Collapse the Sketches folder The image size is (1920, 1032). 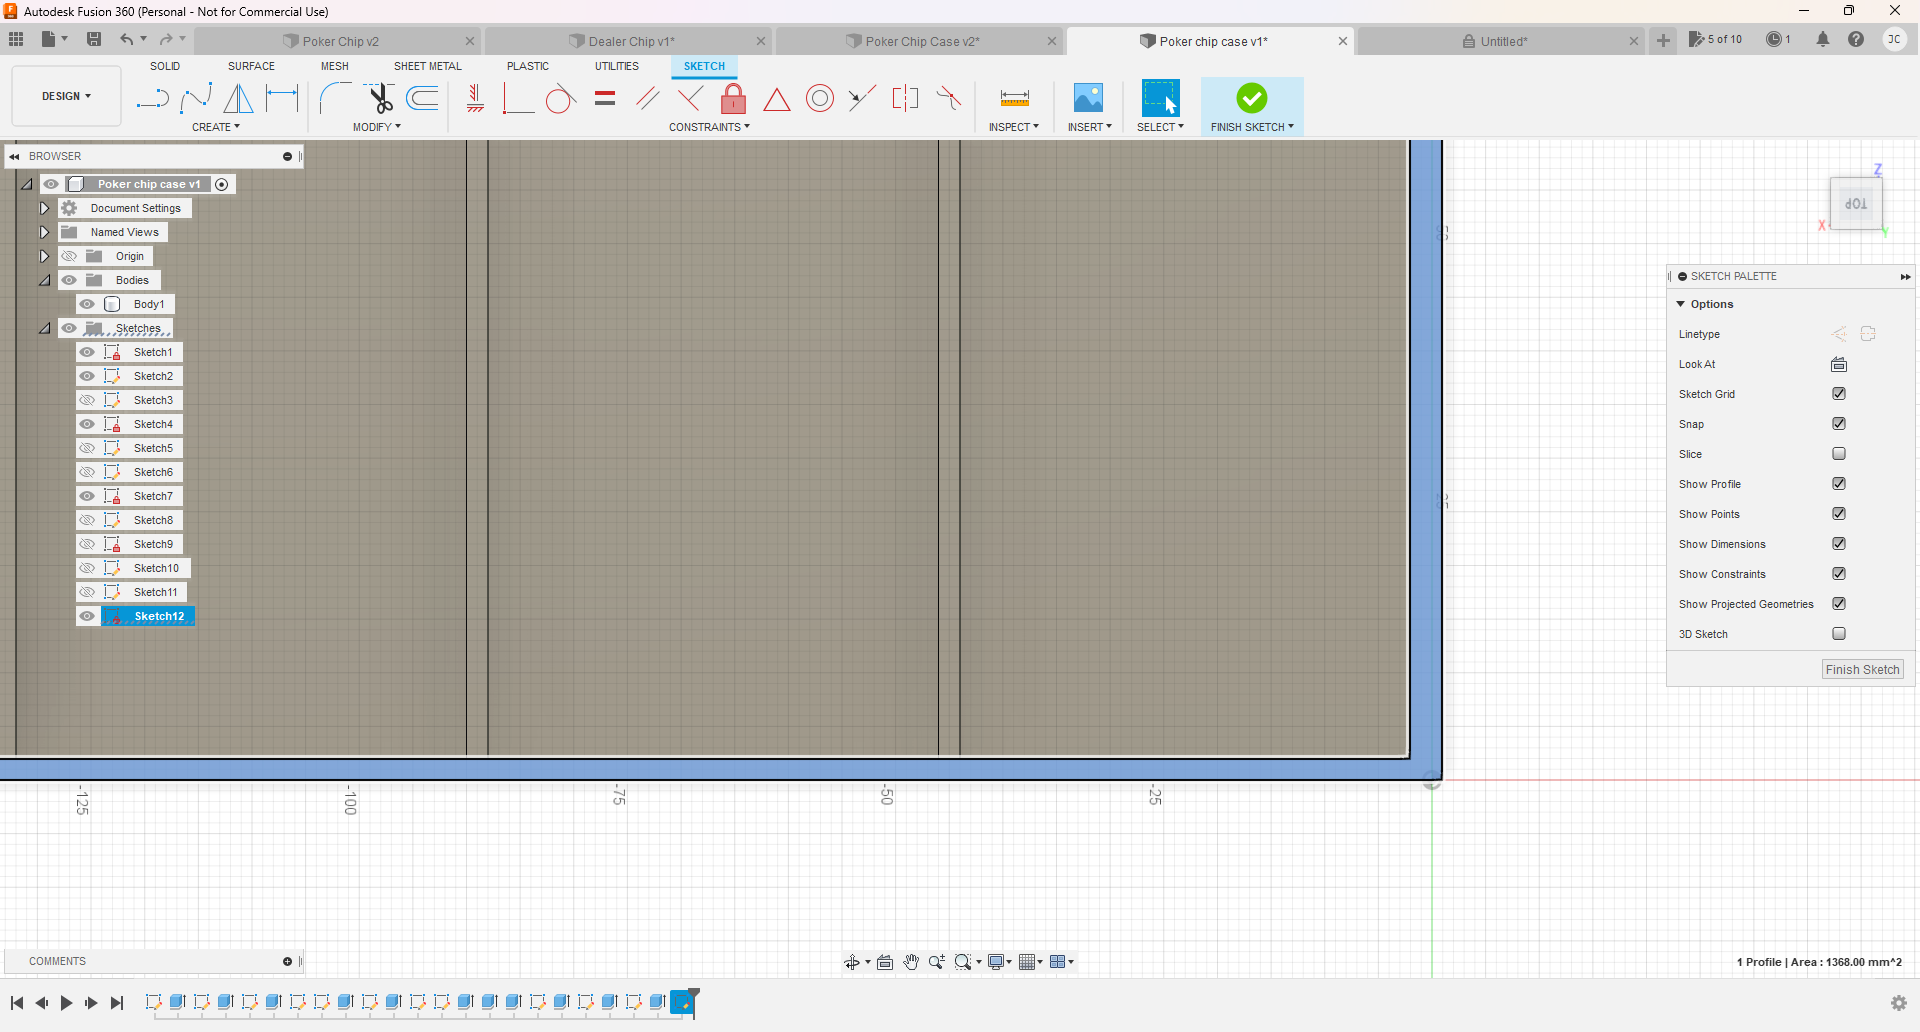pyautogui.click(x=44, y=328)
